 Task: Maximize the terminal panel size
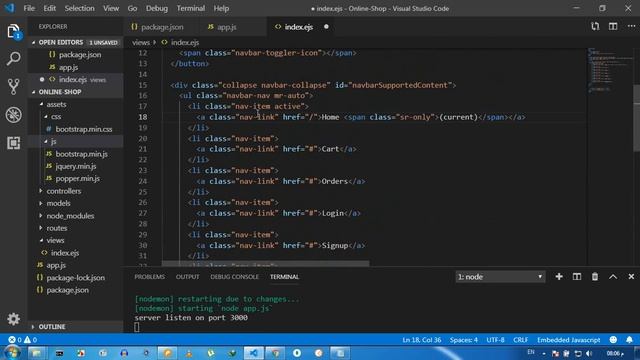[x=613, y=277]
